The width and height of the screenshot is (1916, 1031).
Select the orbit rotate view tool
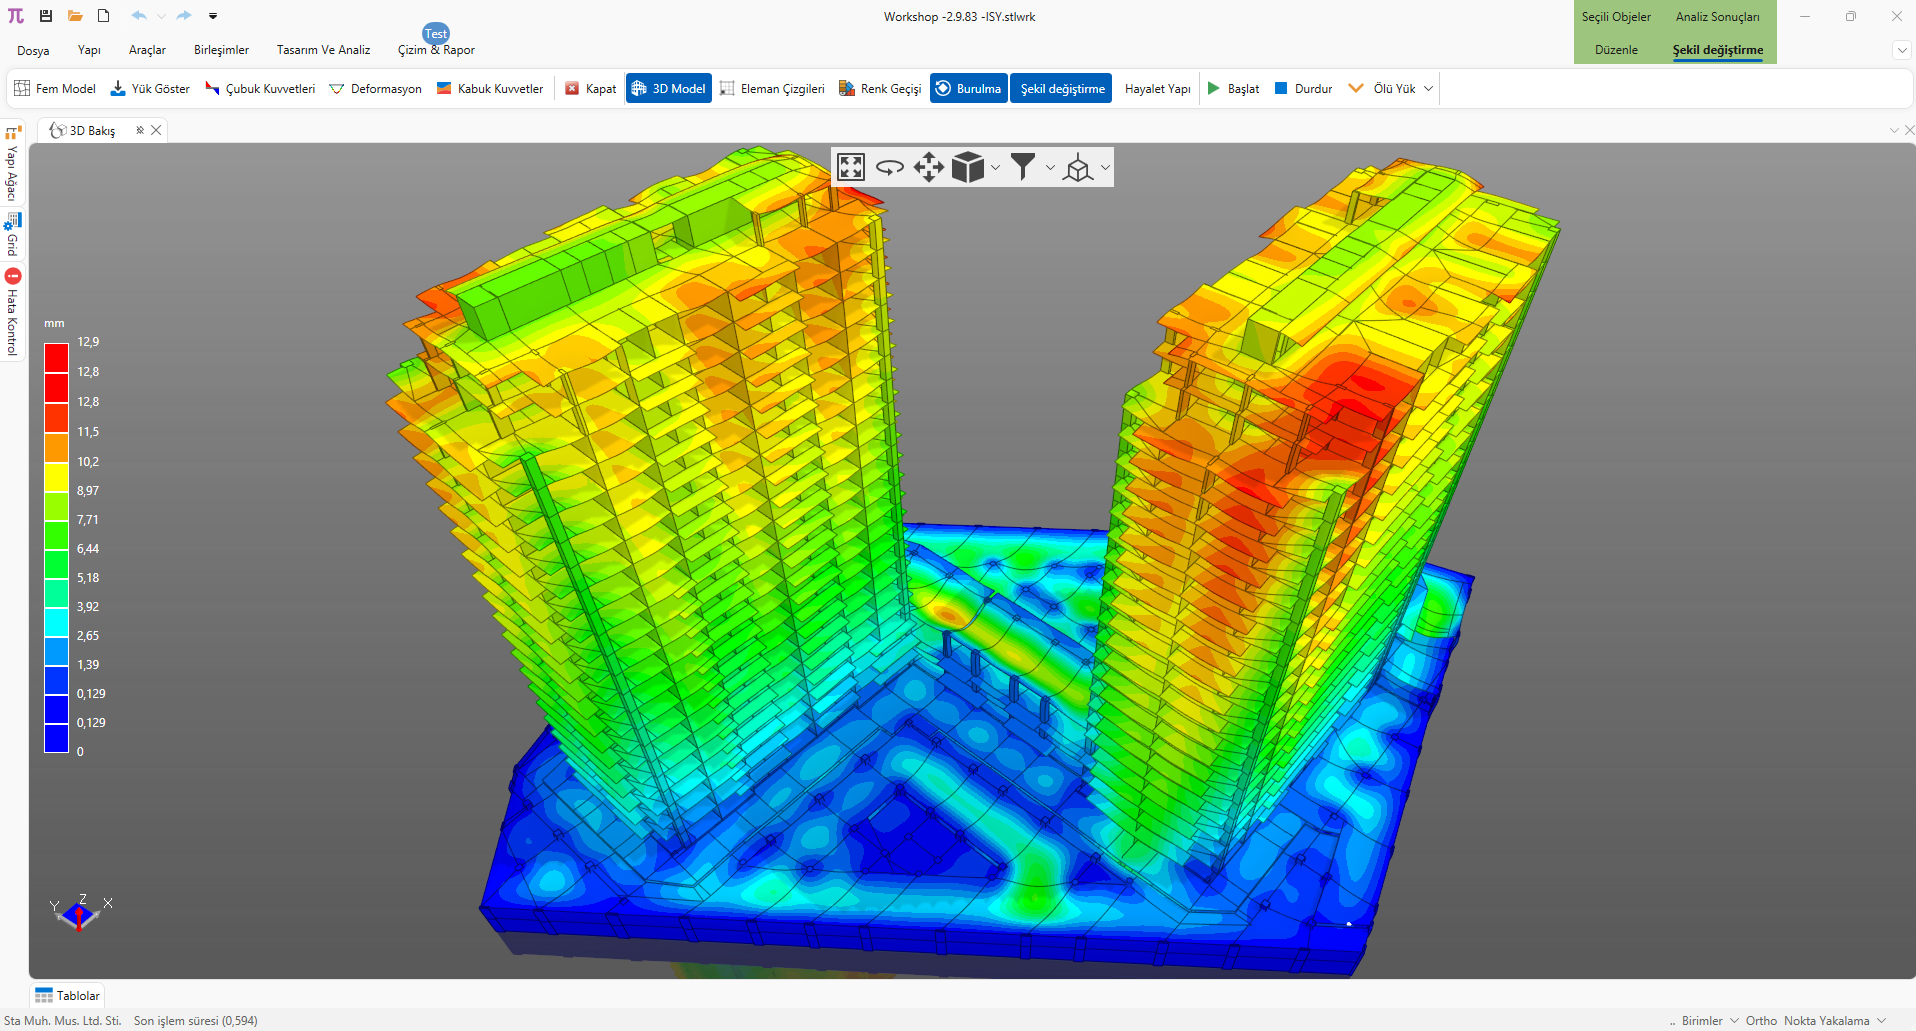tap(889, 167)
